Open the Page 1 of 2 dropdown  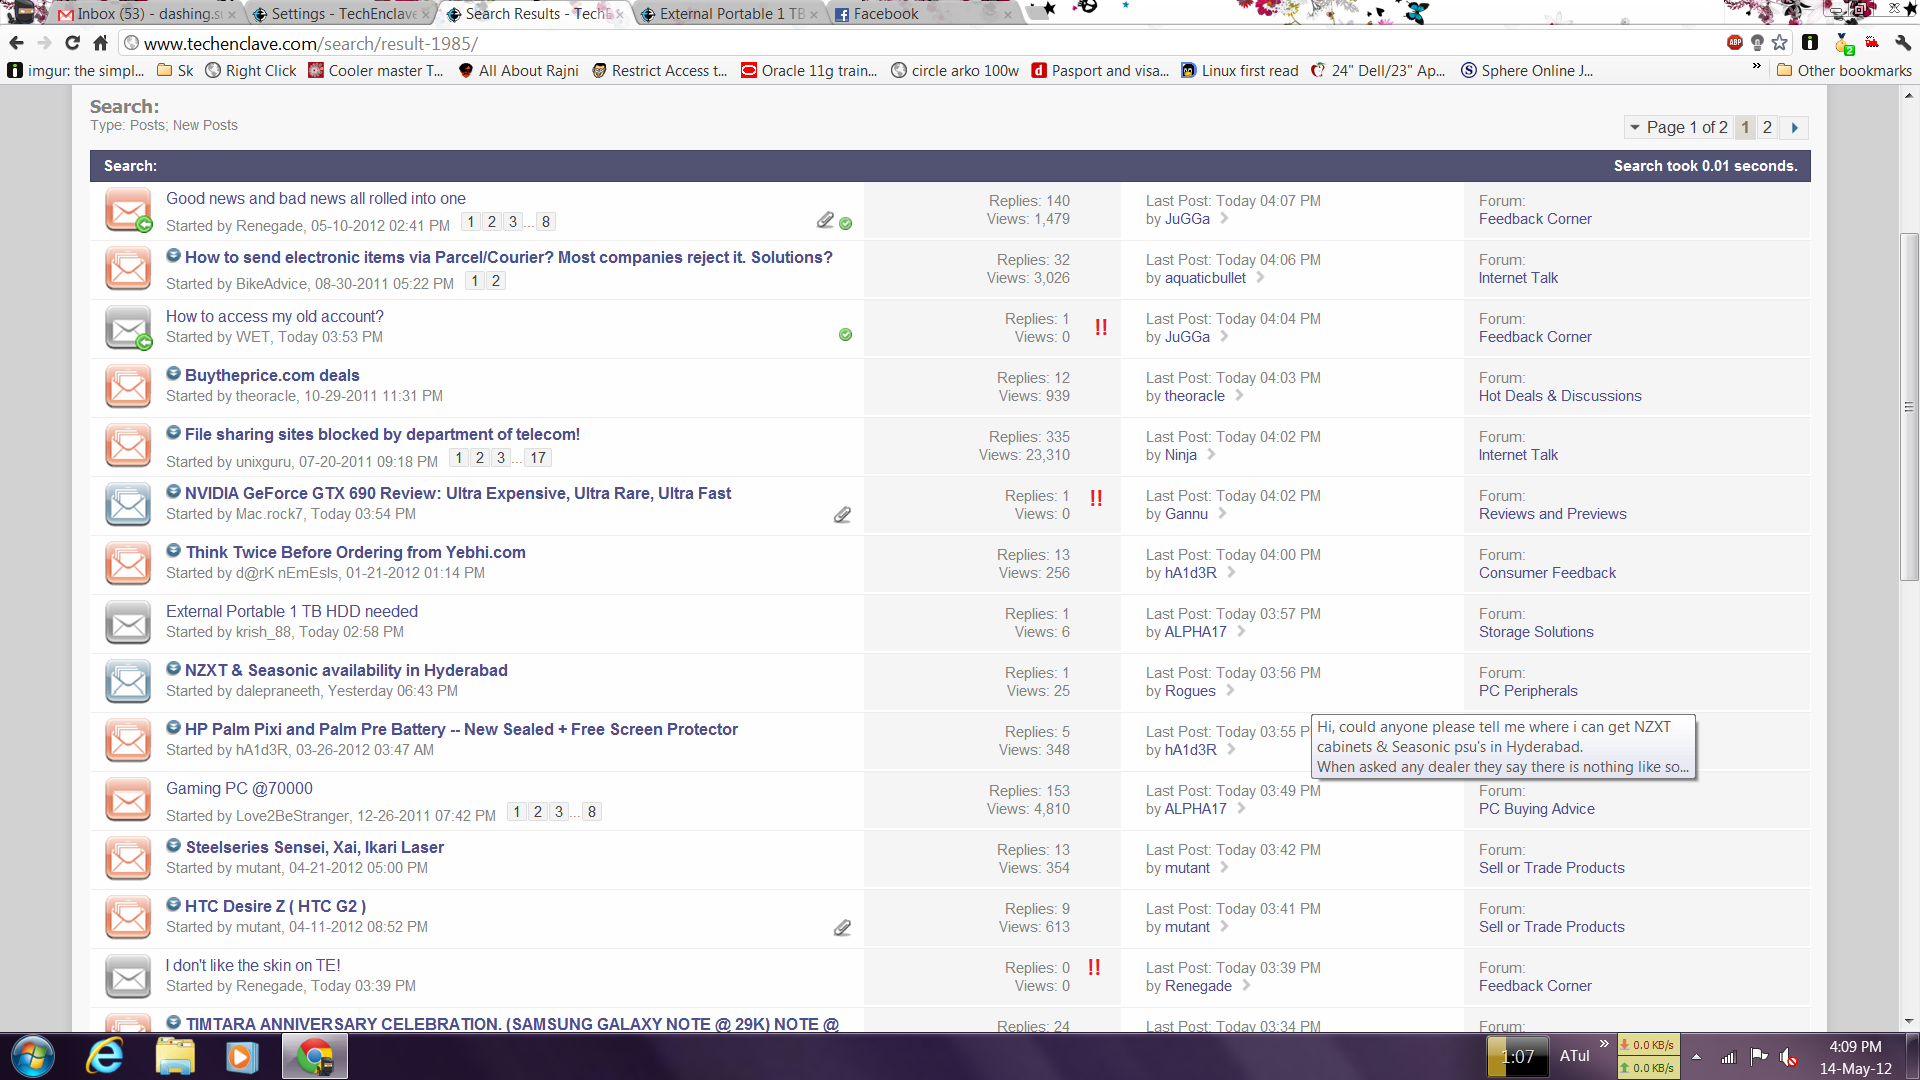1678,128
